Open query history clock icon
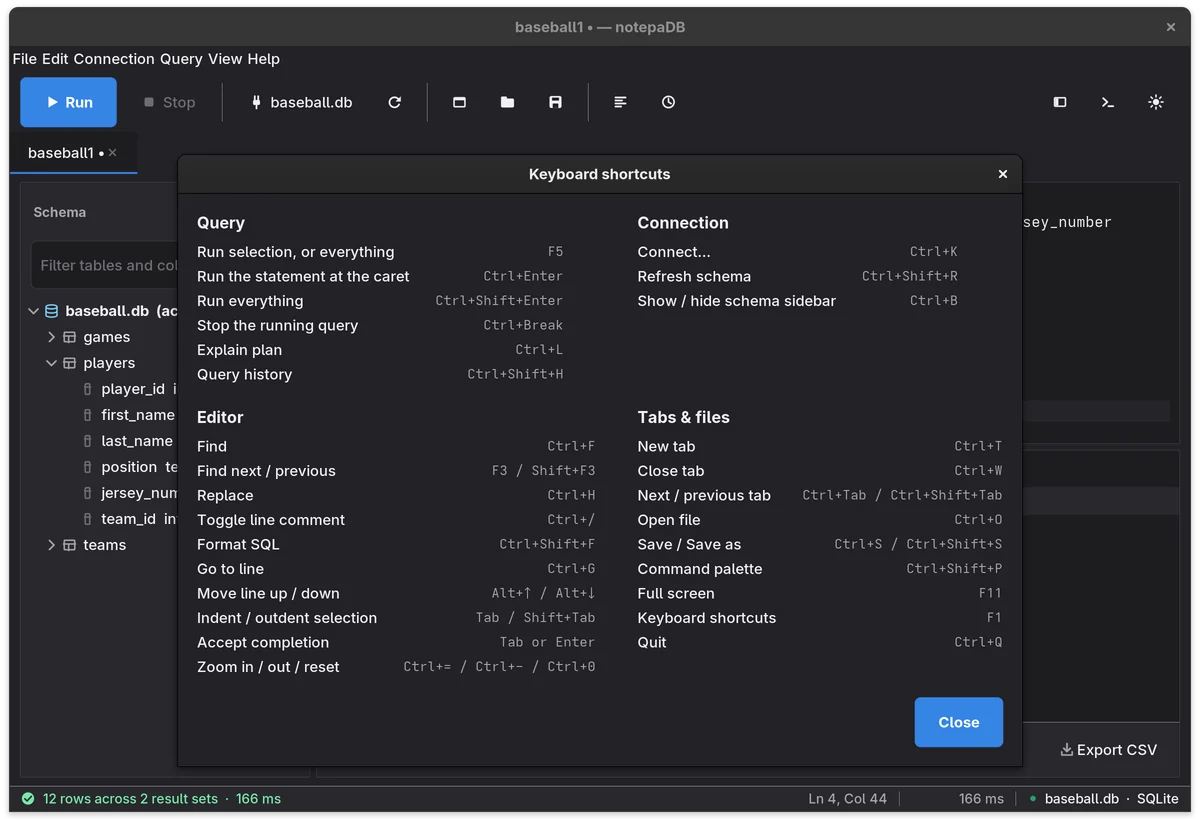Image resolution: width=1200 pixels, height=823 pixels. click(668, 102)
